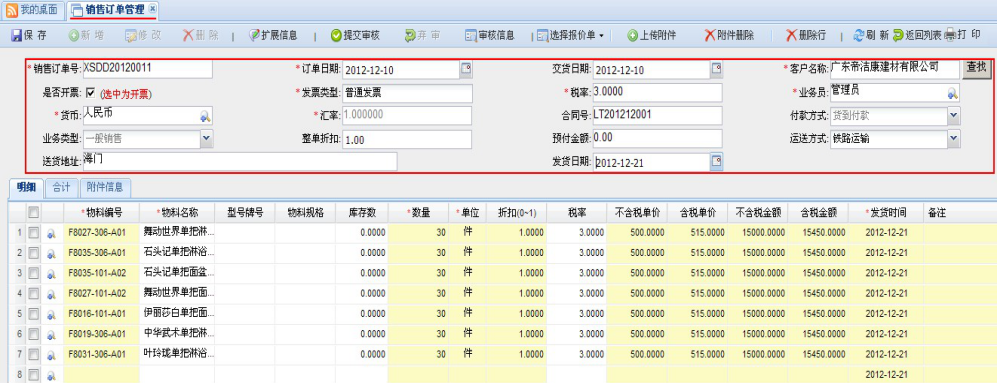Click the 整单折扣 input field
Viewport: 997px width, 383px height.
(x=408, y=139)
